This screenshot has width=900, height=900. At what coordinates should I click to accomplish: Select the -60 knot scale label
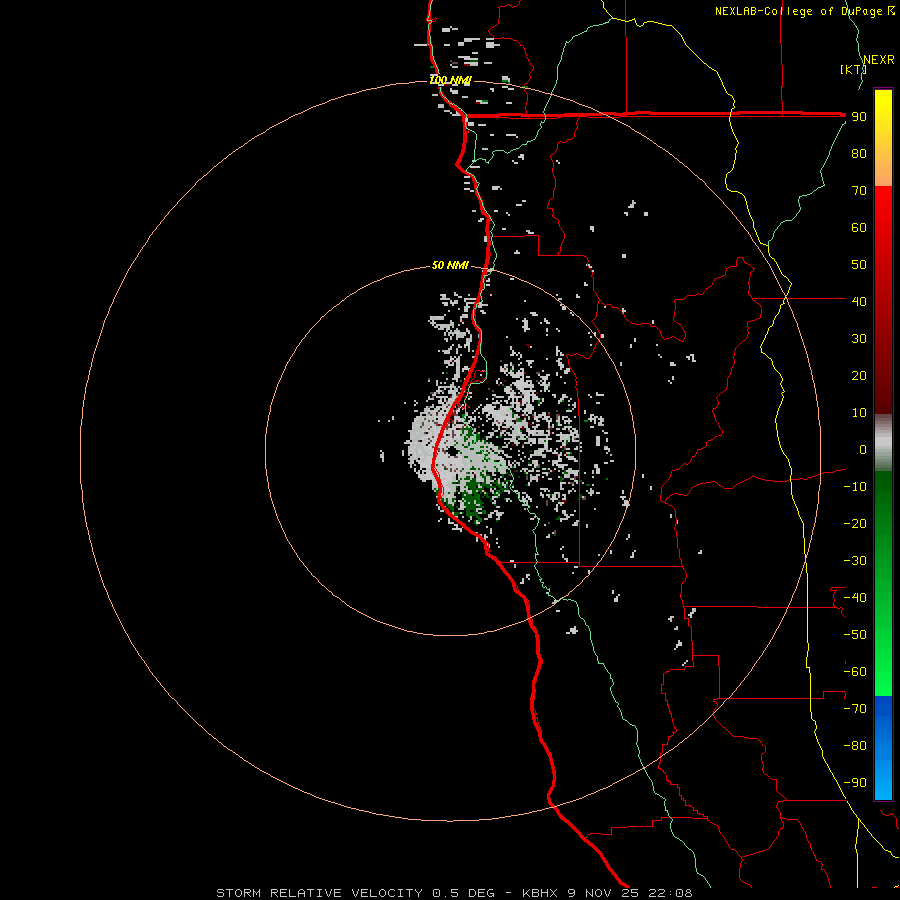point(855,672)
